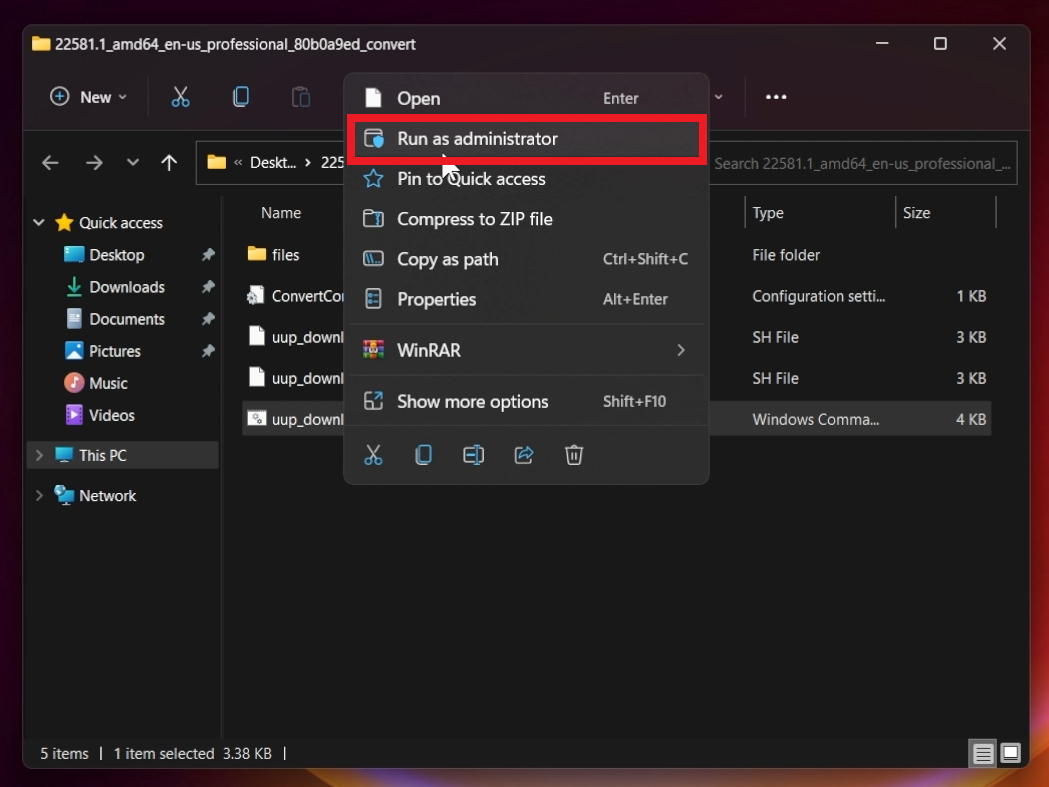Image resolution: width=1049 pixels, height=787 pixels.
Task: Open the WinRAR submenu arrow
Action: [x=681, y=350]
